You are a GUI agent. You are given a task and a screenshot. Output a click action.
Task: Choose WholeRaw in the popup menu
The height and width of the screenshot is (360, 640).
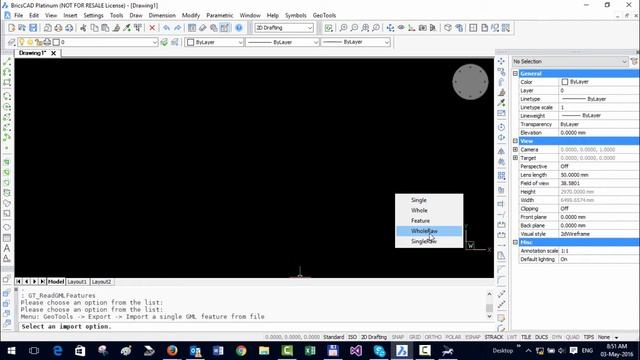[x=429, y=231]
